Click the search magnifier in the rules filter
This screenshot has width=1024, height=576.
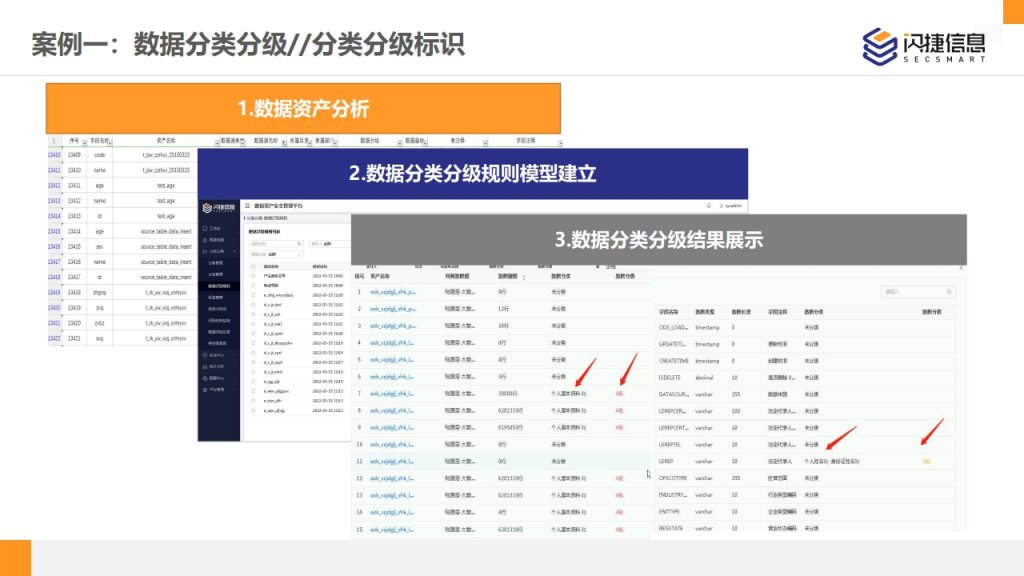tap(299, 244)
